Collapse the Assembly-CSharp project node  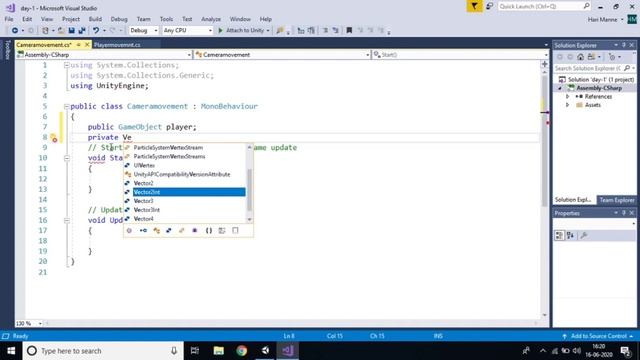[560, 88]
